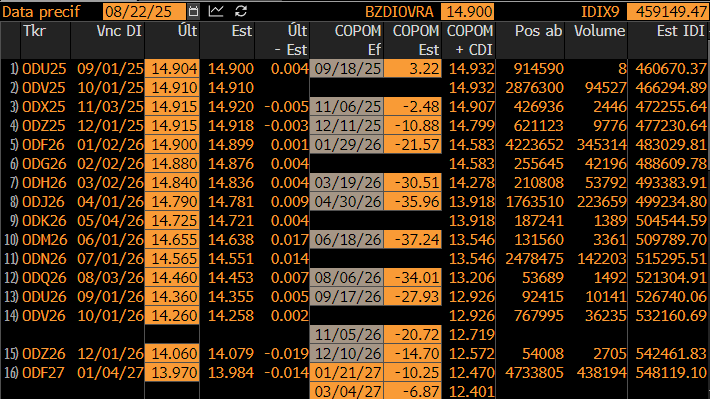Screen dimensions: 710x399
Task: Edit ODZ26 last price cell 14.060
Action: coord(172,354)
